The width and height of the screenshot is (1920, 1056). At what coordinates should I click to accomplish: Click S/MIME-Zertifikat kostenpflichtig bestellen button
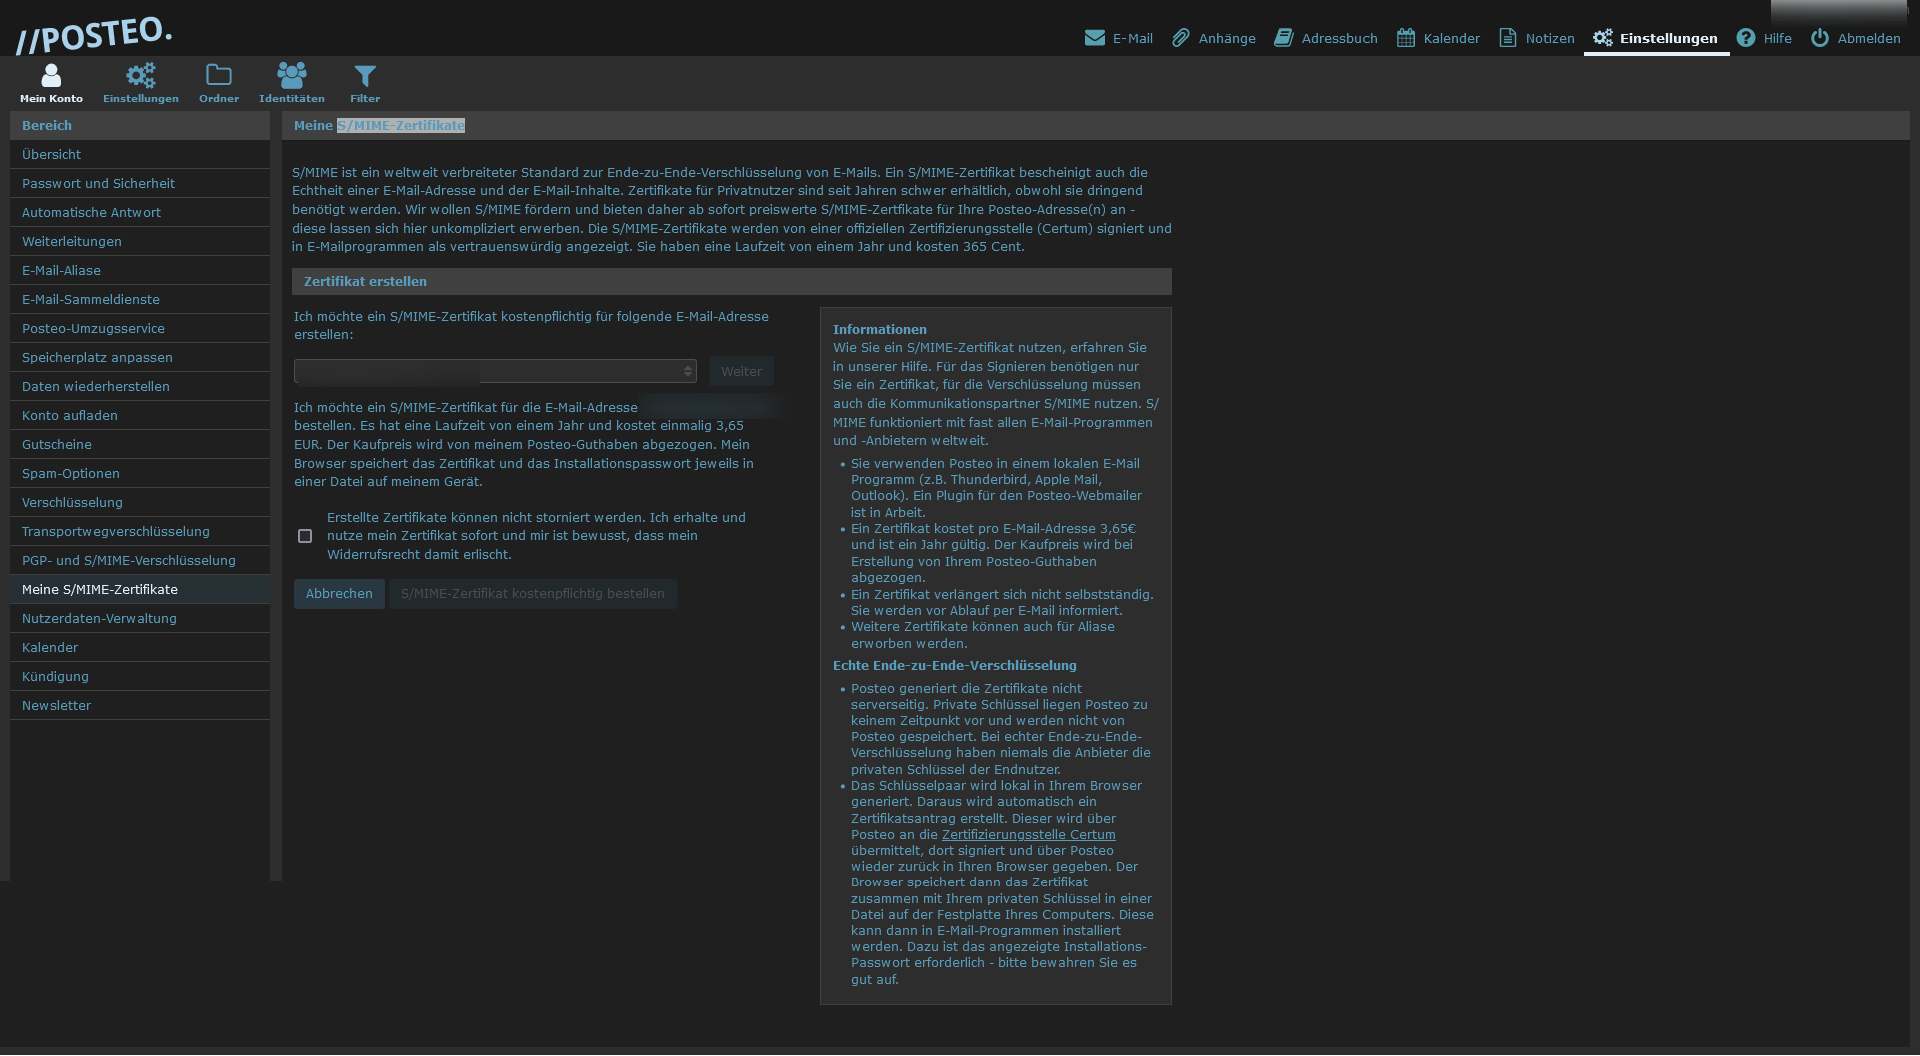point(532,594)
